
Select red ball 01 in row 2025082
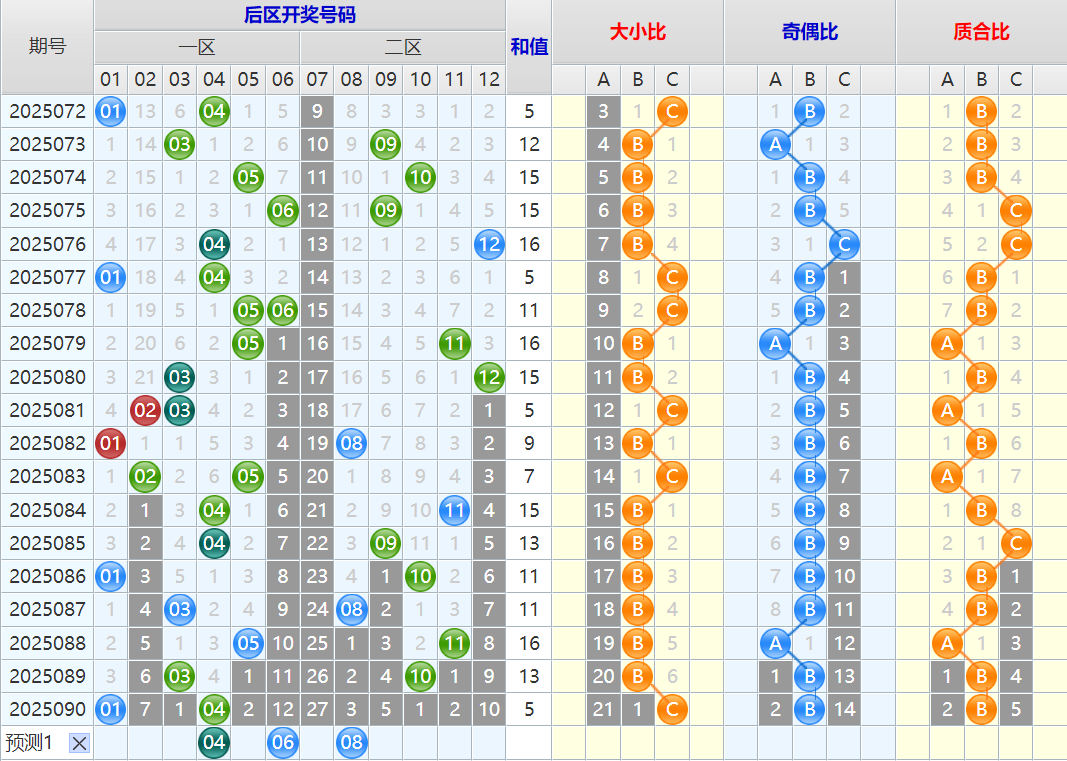tap(110, 443)
